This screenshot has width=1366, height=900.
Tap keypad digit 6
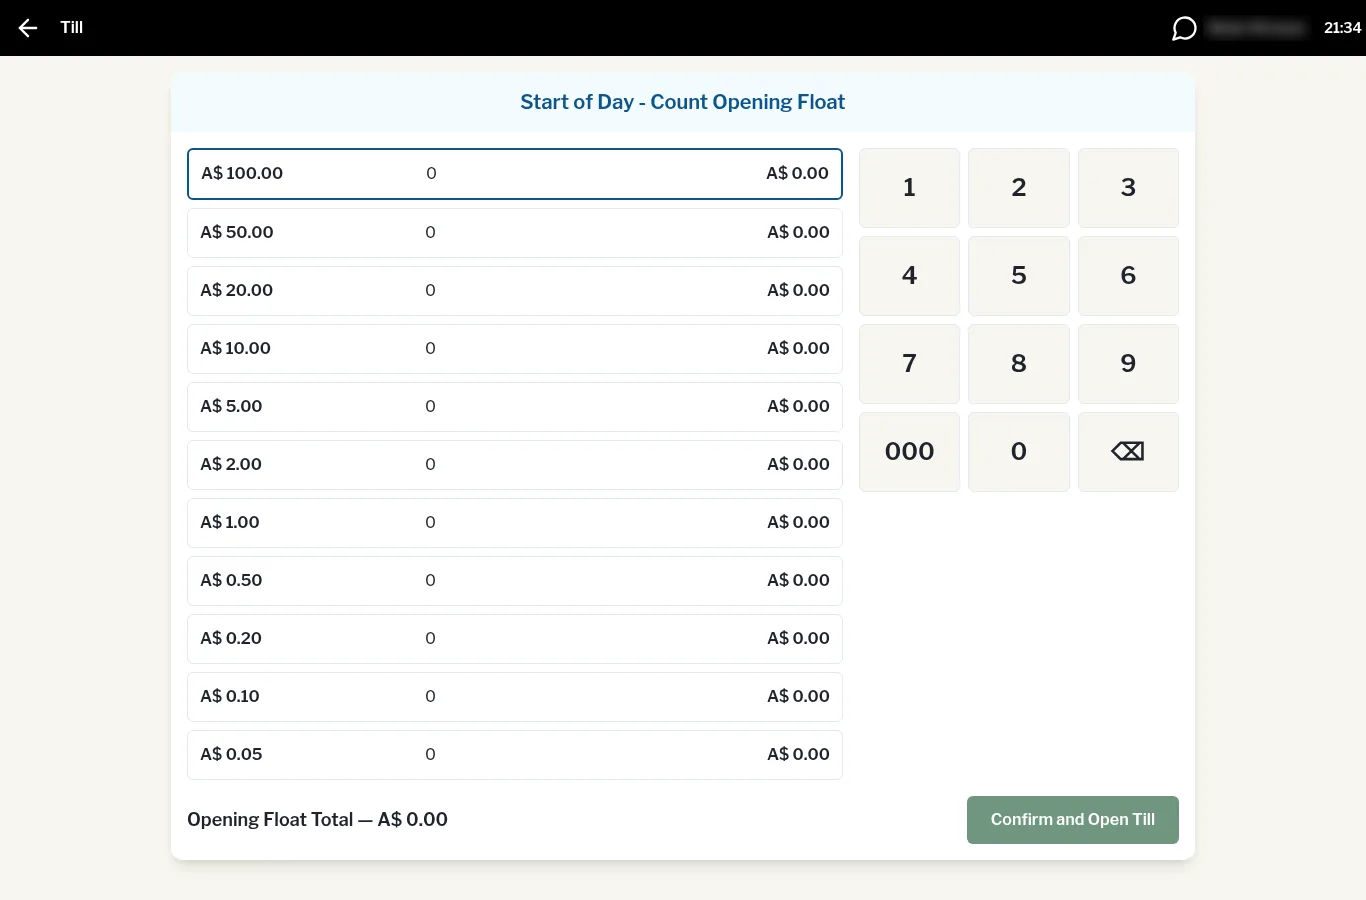coord(1128,276)
